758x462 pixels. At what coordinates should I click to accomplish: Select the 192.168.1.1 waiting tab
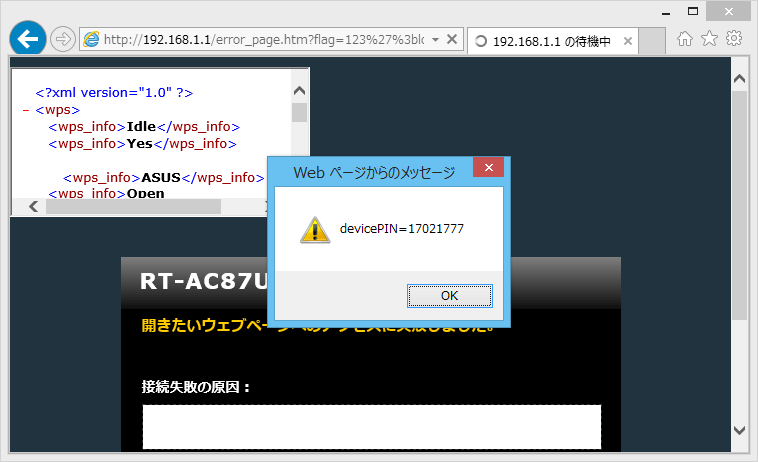pyautogui.click(x=553, y=41)
